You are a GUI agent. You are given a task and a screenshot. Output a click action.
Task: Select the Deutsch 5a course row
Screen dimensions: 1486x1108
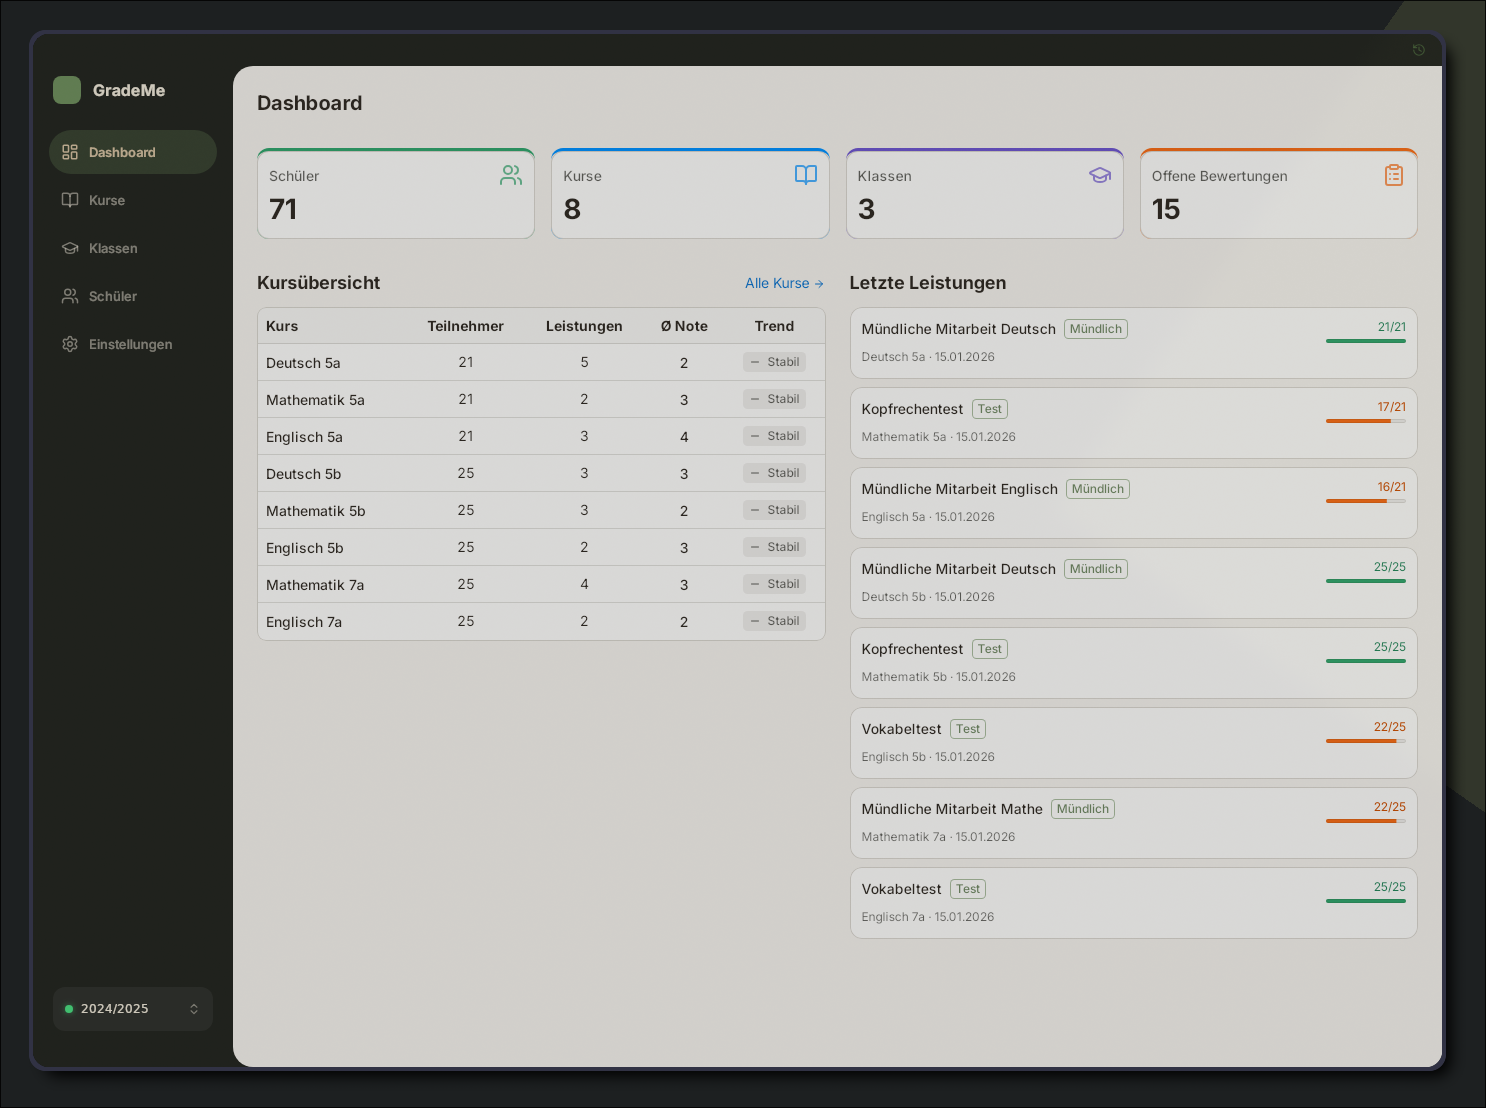point(541,363)
